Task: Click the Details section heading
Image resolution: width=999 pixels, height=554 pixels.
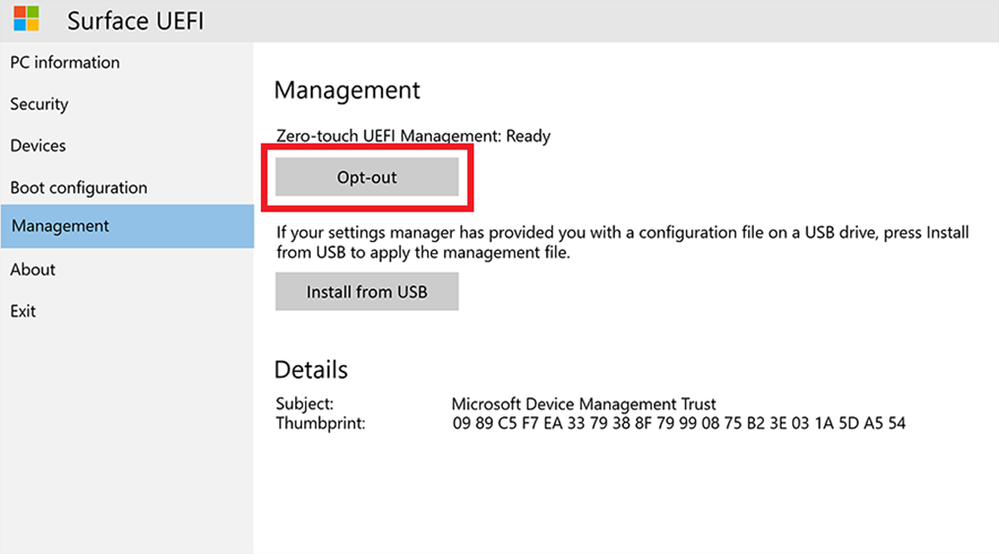Action: click(x=311, y=370)
